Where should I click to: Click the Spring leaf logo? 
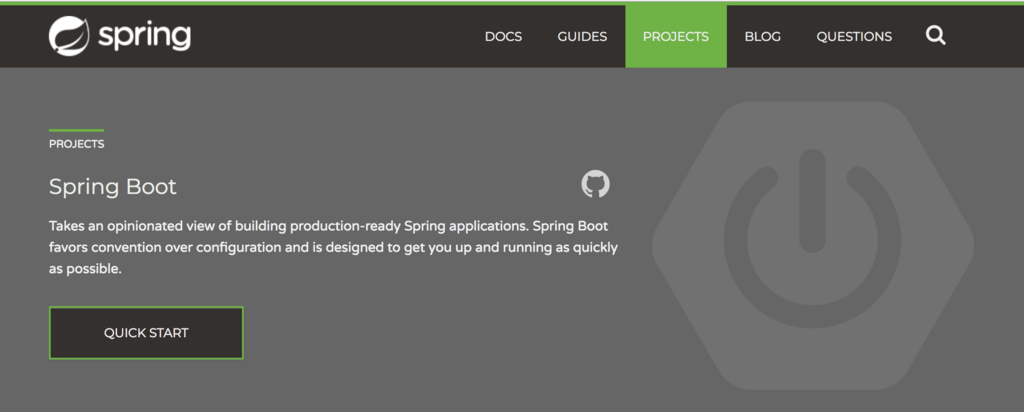pos(69,36)
